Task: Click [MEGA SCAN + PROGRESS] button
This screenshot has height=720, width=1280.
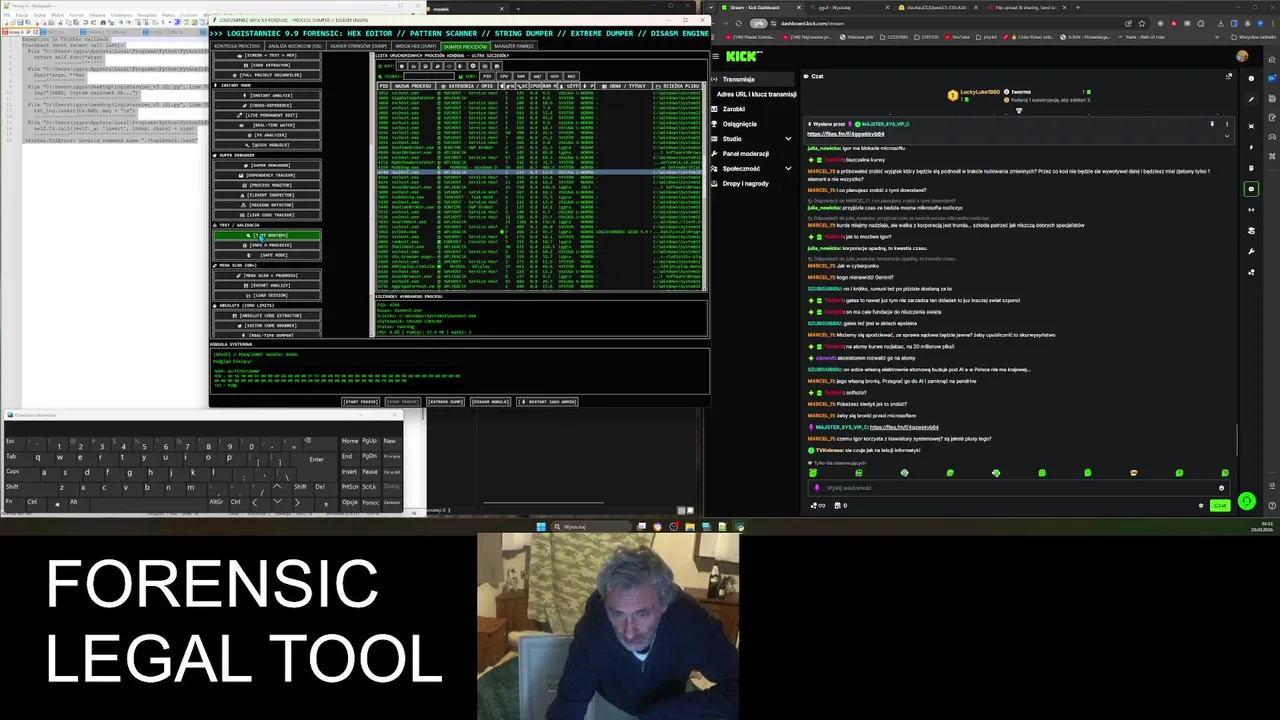Action: (267, 275)
